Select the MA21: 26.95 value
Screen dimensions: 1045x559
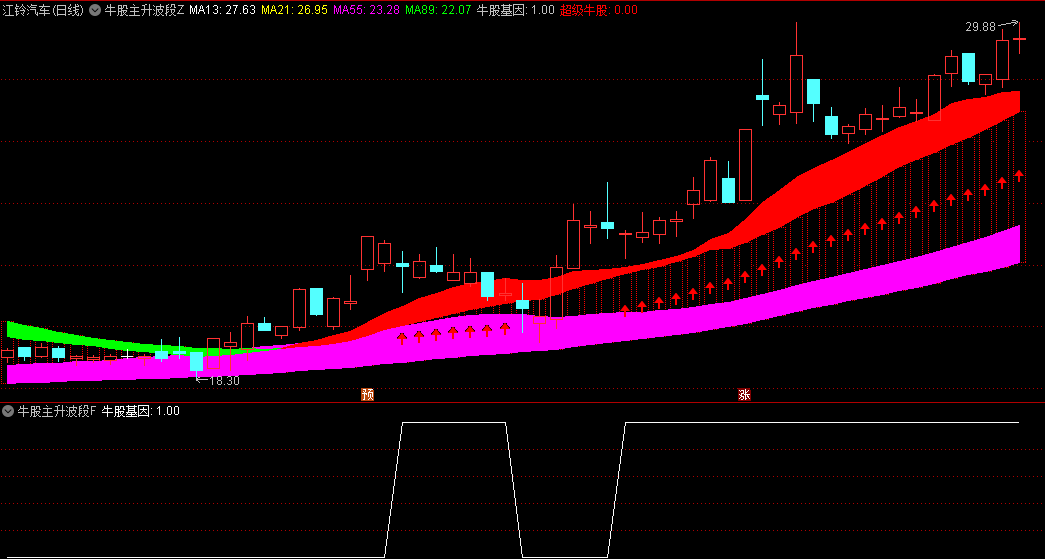tap(295, 10)
